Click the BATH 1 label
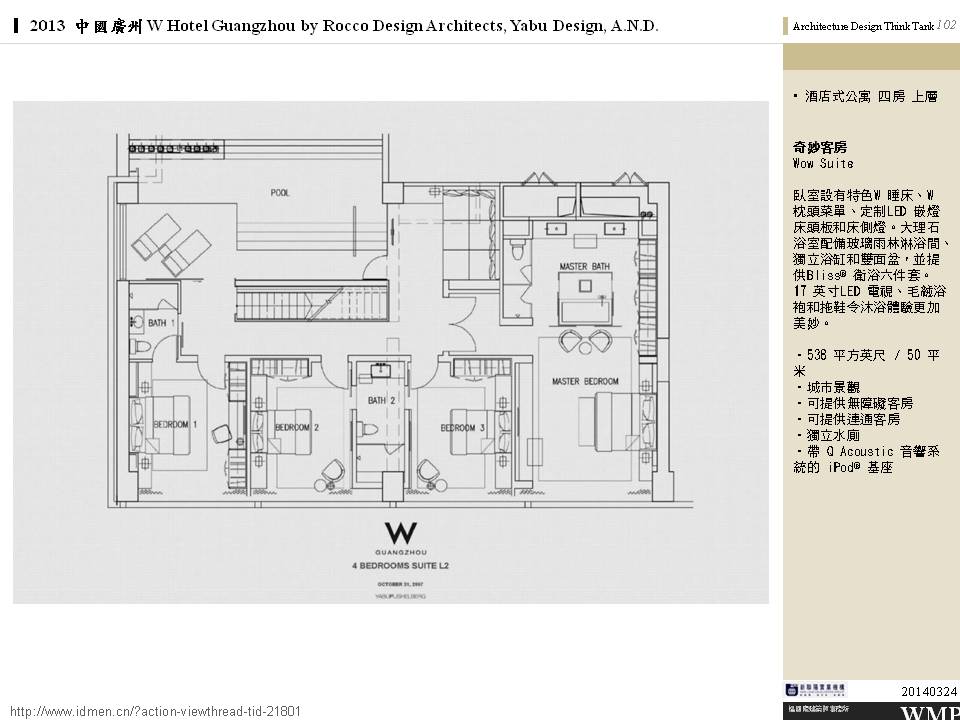Screen dimensions: 960x720 click(x=162, y=324)
